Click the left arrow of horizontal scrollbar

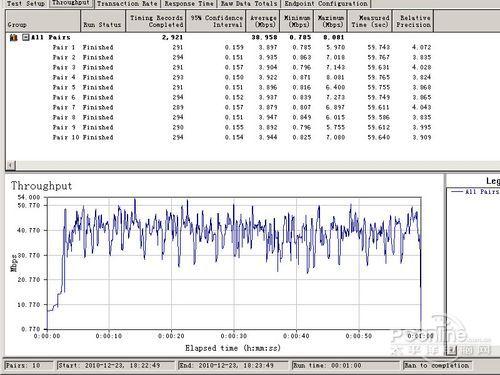tap(11, 165)
